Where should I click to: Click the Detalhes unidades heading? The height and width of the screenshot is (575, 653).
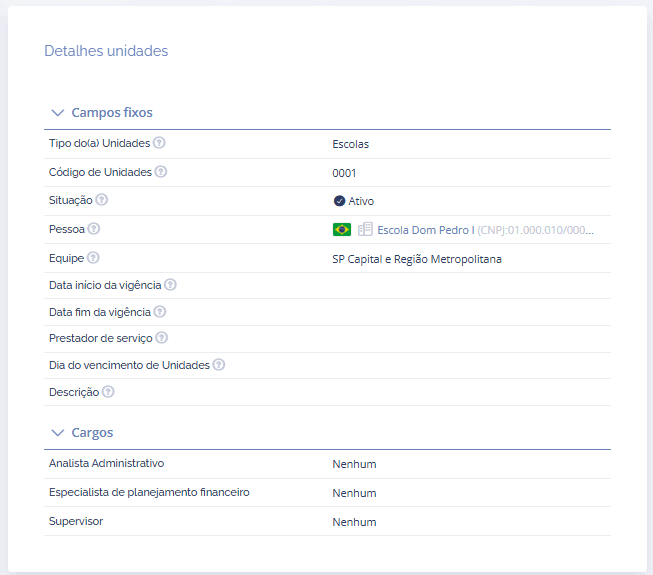pos(106,51)
